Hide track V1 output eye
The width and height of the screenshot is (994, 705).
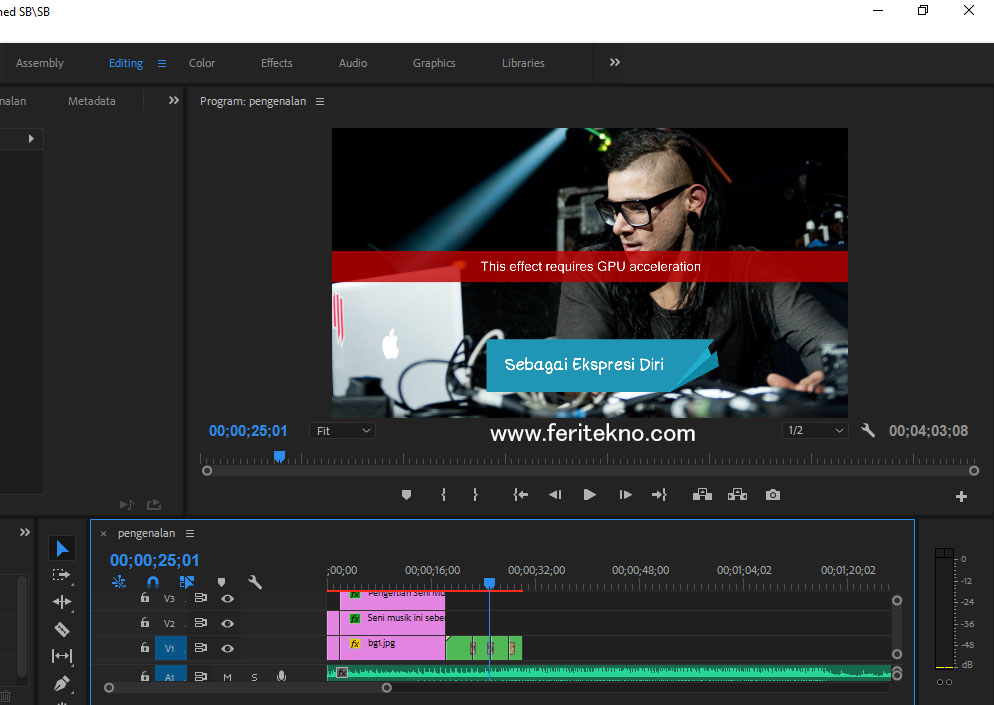coord(228,649)
